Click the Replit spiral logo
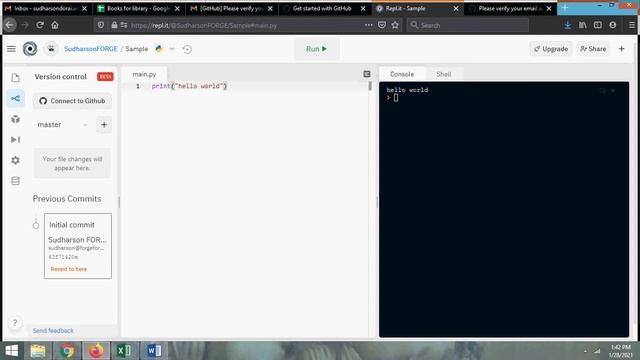Viewport: 640px width, 360px height. coord(30,49)
